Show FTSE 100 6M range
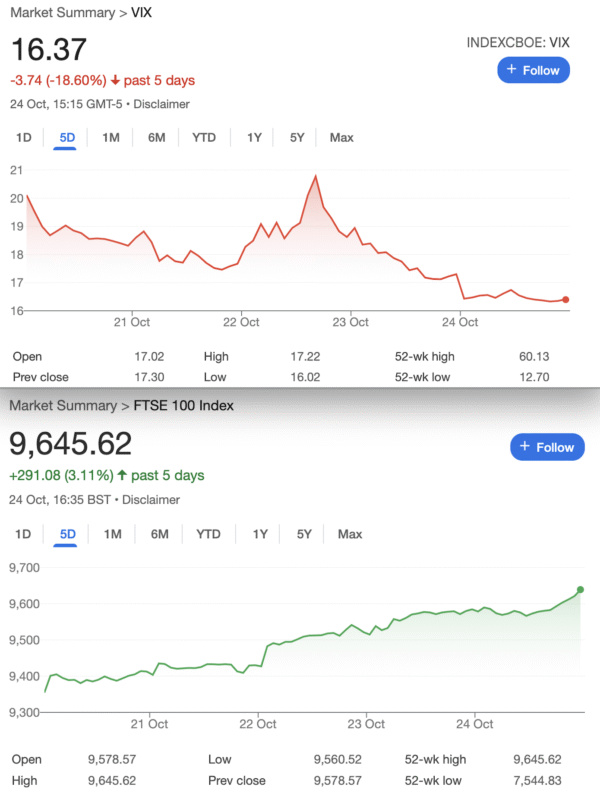600x796 pixels. 160,534
